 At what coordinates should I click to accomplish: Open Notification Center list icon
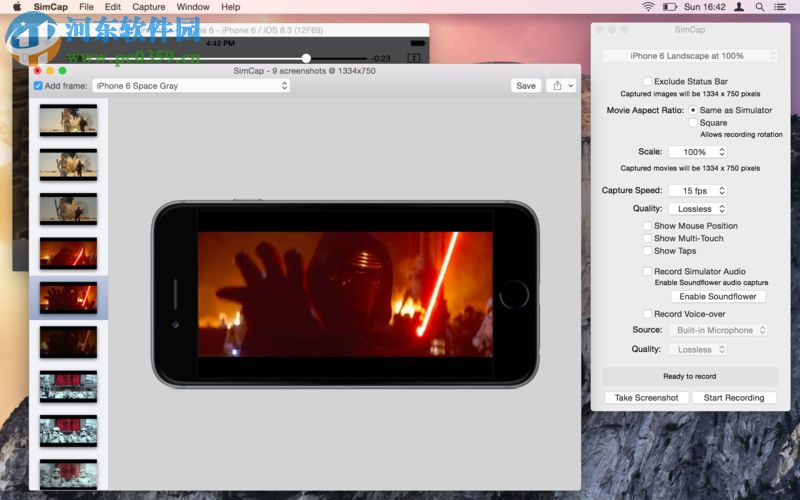[780, 7]
